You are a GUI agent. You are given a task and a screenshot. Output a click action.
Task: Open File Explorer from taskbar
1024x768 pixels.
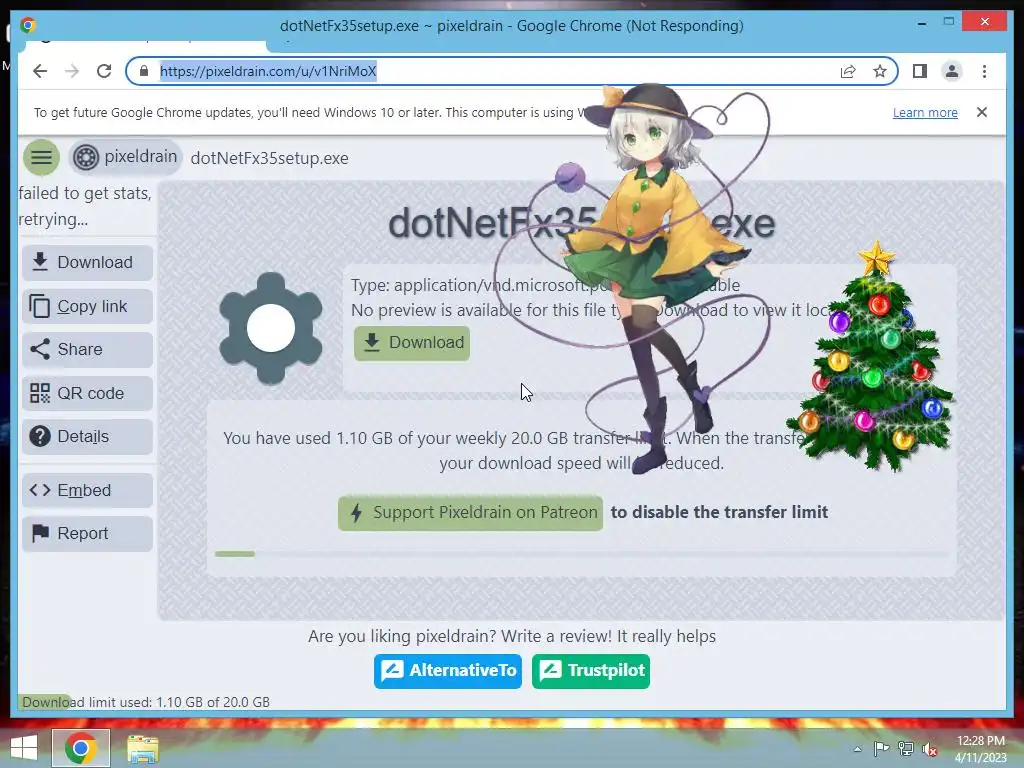coord(143,749)
